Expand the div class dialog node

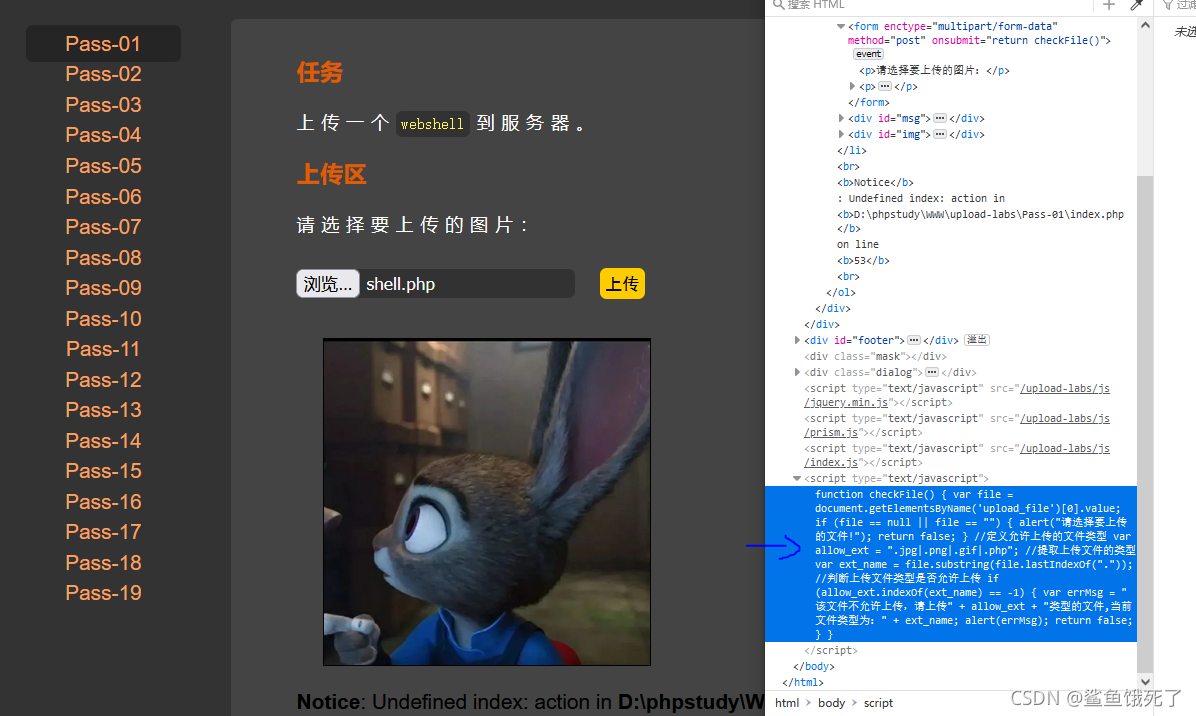tap(797, 372)
